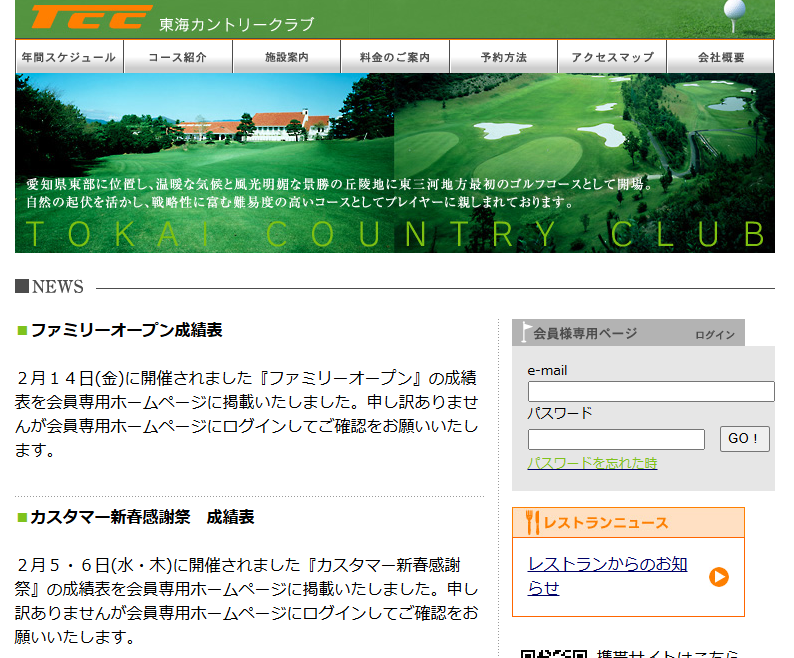This screenshot has width=794, height=658.
Task: Go to 施設案内 page
Action: tap(287, 57)
